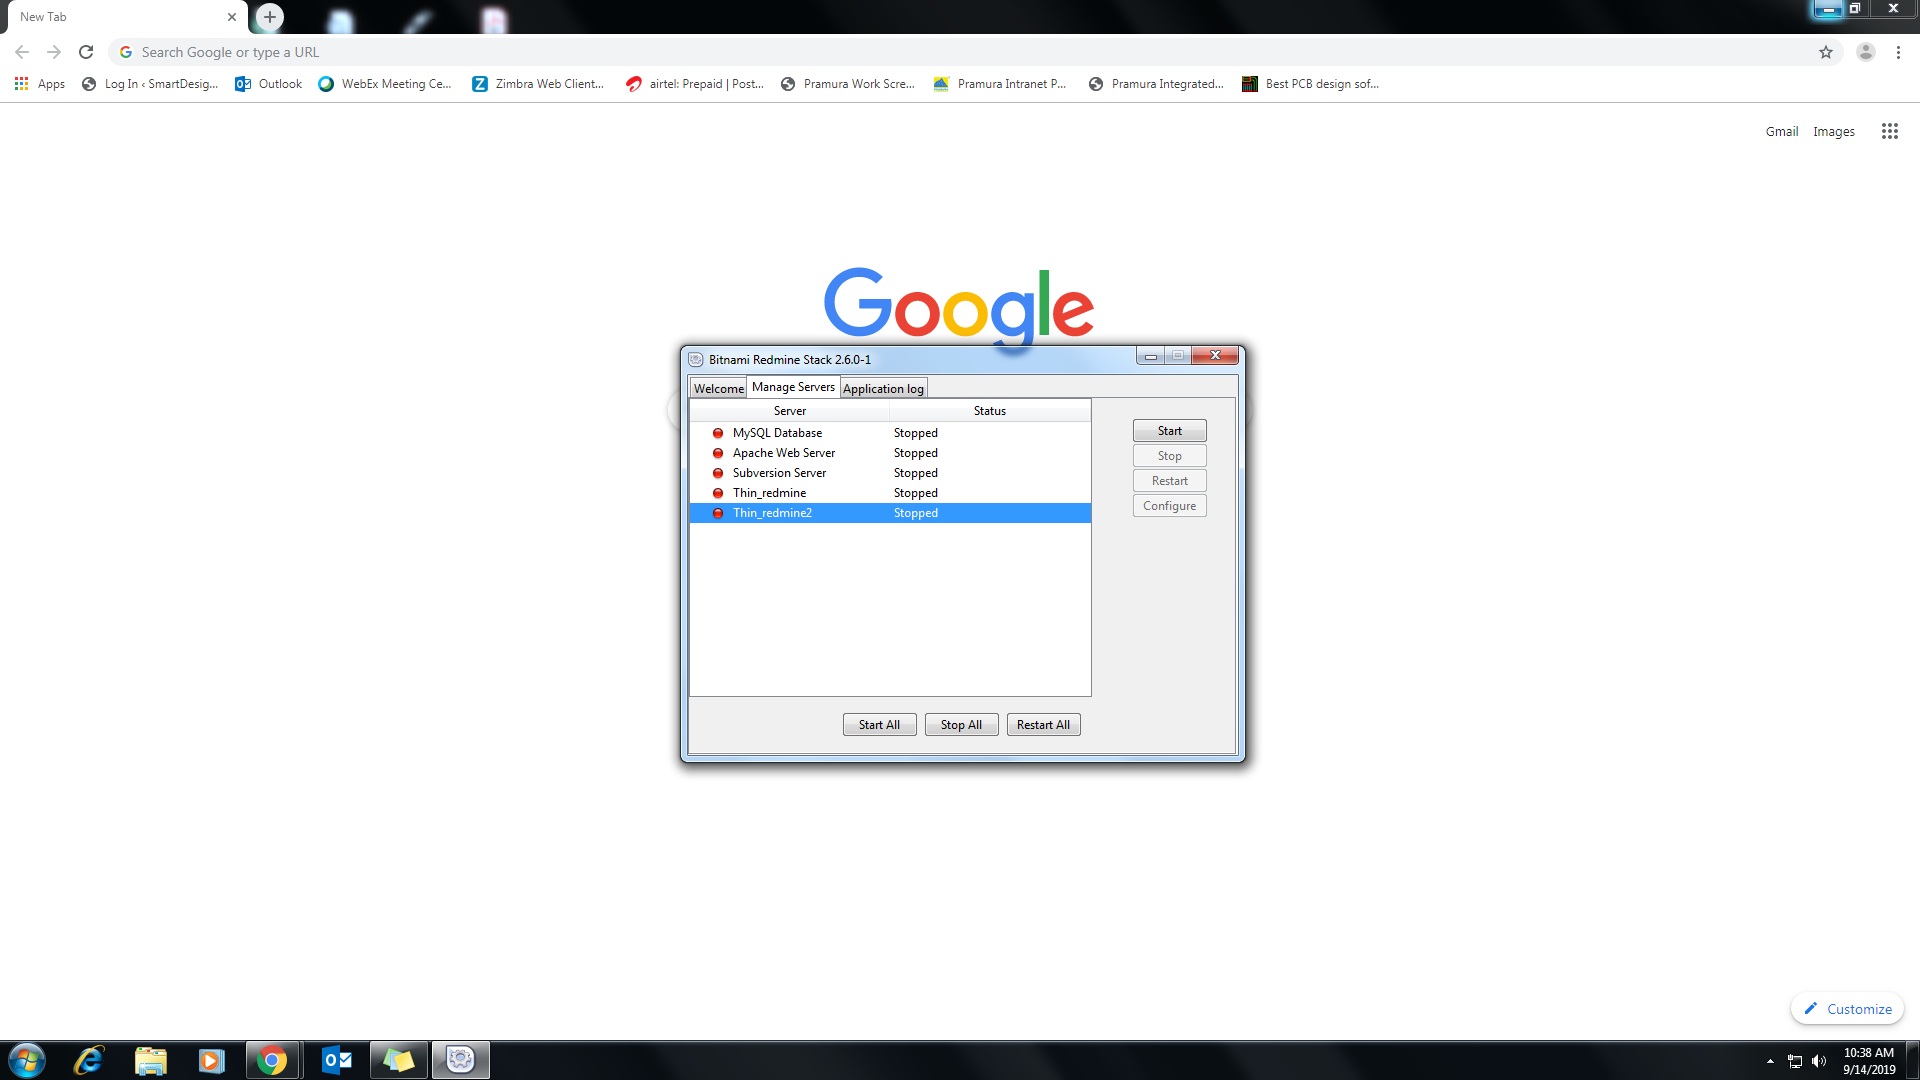Select the MySQL Database server row

[890, 433]
